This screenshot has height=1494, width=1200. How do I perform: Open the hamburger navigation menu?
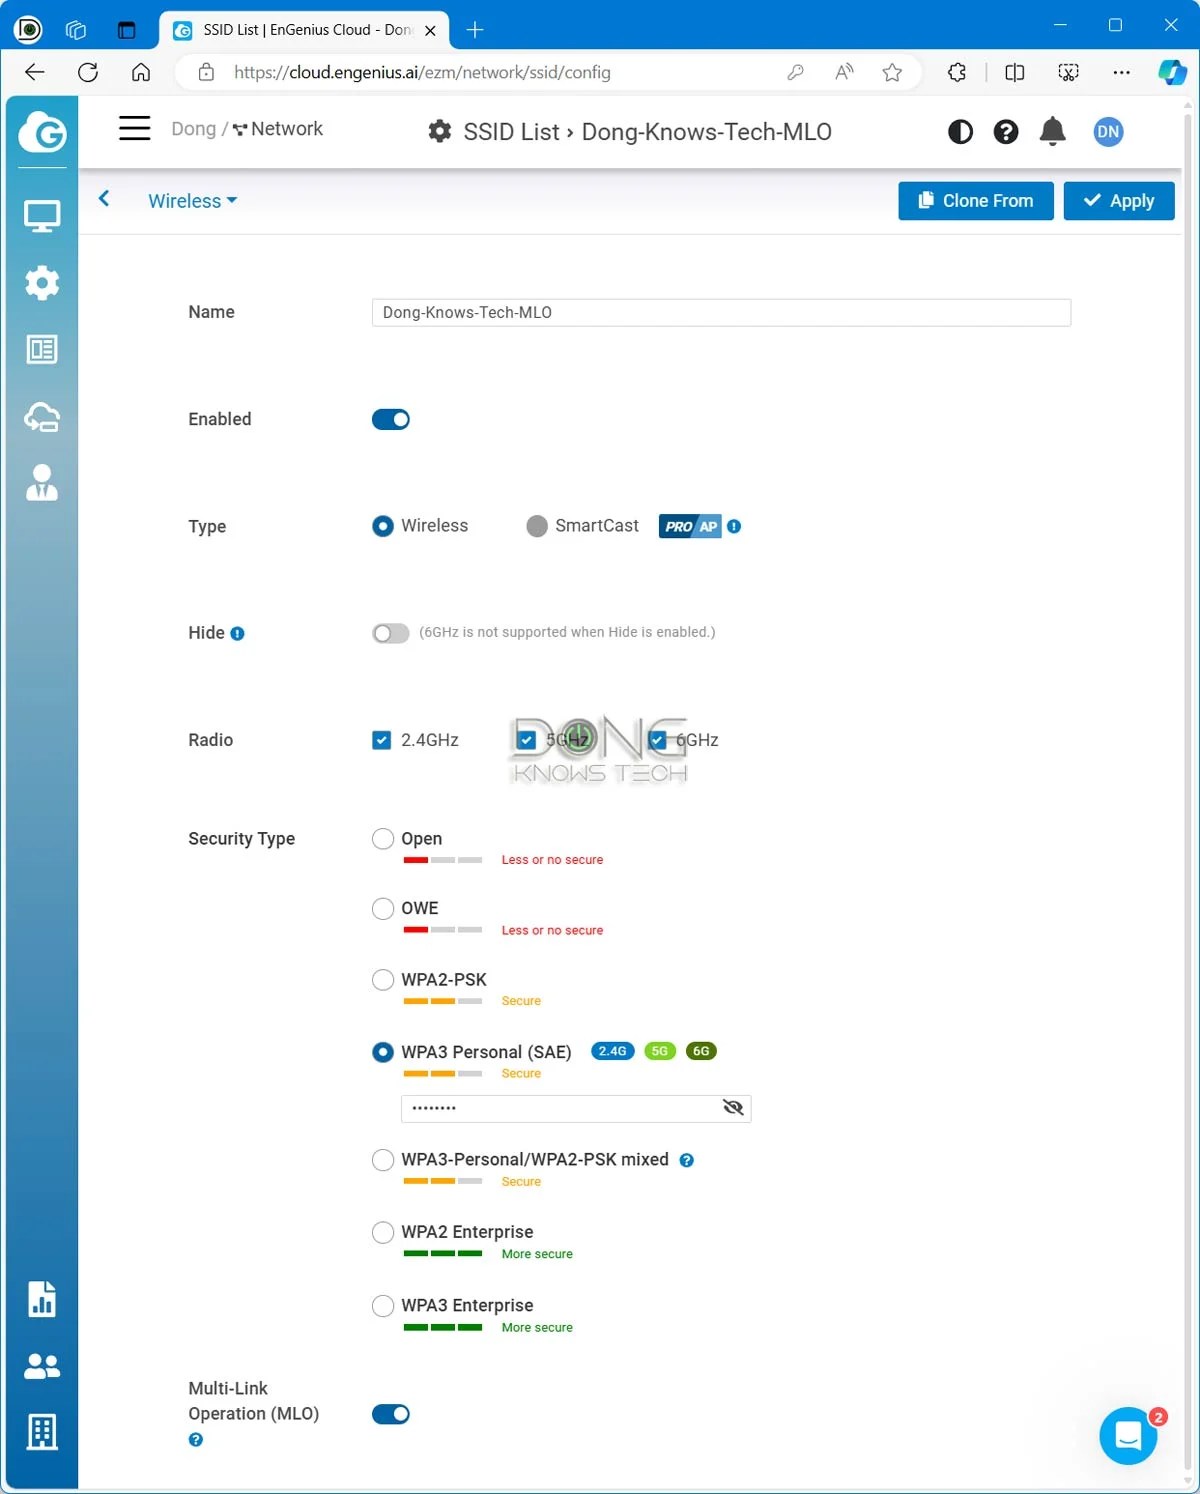click(135, 129)
